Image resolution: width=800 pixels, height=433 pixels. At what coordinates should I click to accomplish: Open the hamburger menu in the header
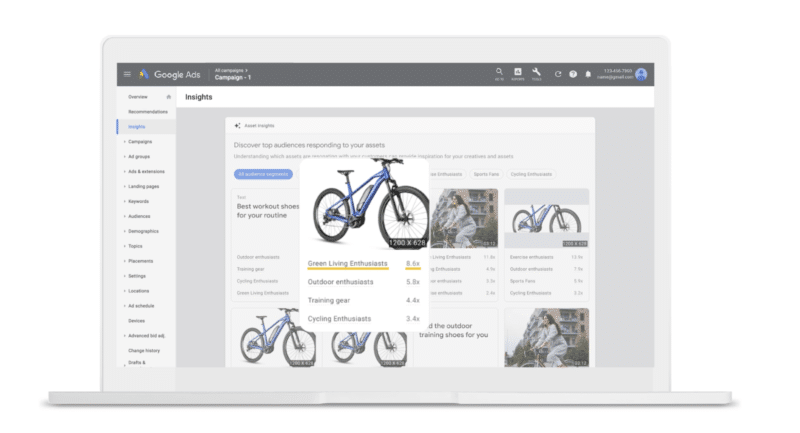click(127, 74)
